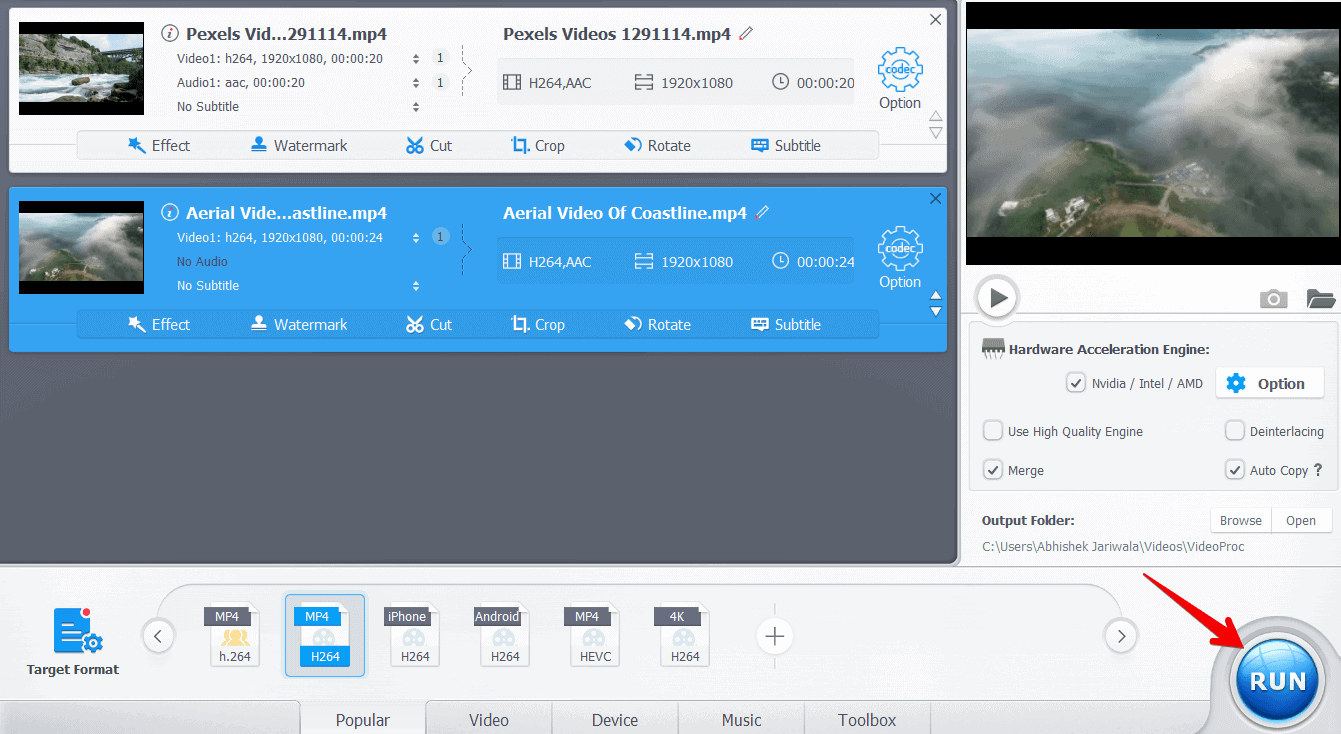Image resolution: width=1341 pixels, height=734 pixels.
Task: Open Cut tool for Aerial Video clip
Action: (429, 324)
